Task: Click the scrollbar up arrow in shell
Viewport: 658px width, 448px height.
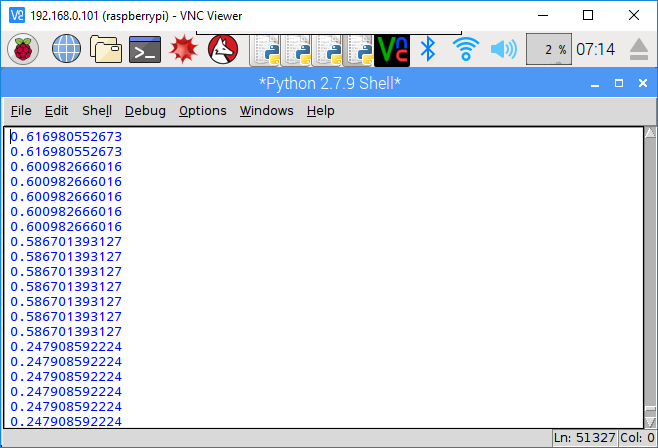Action: [x=649, y=134]
